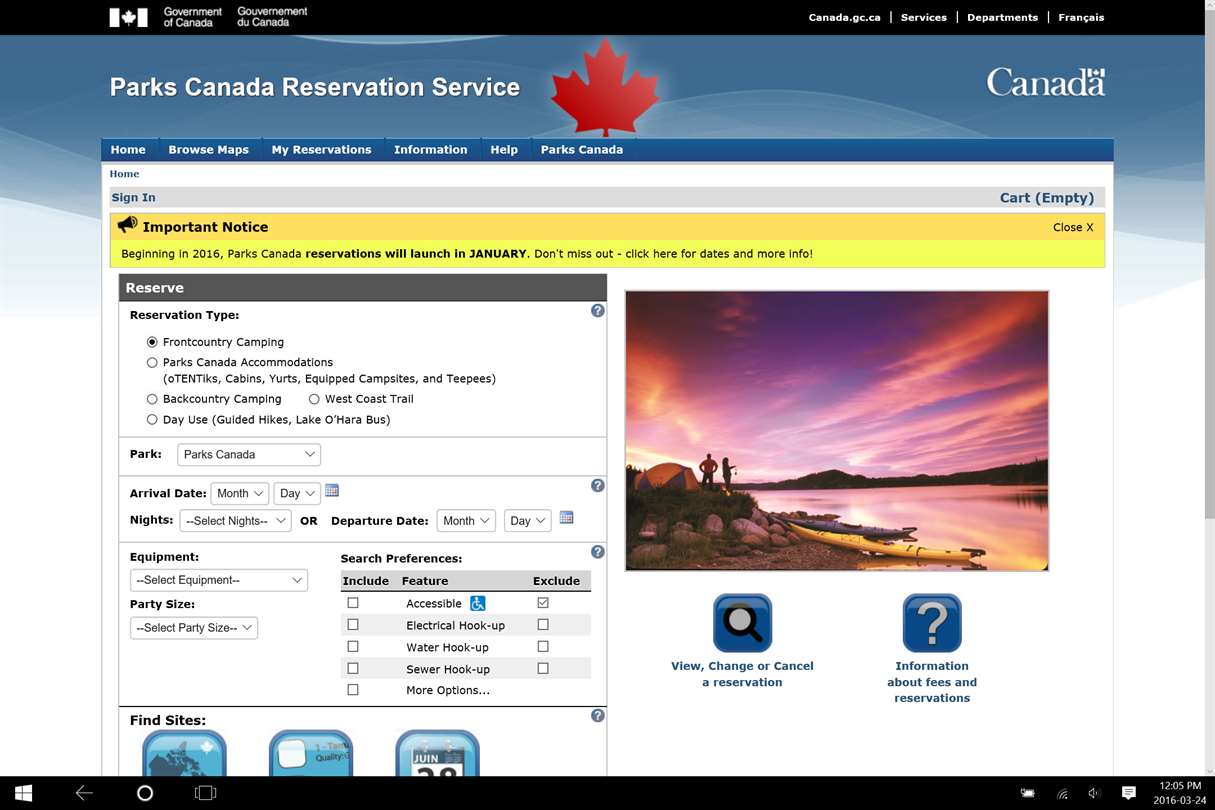Switch to Français language link
This screenshot has width=1215, height=810.
[x=1081, y=17]
